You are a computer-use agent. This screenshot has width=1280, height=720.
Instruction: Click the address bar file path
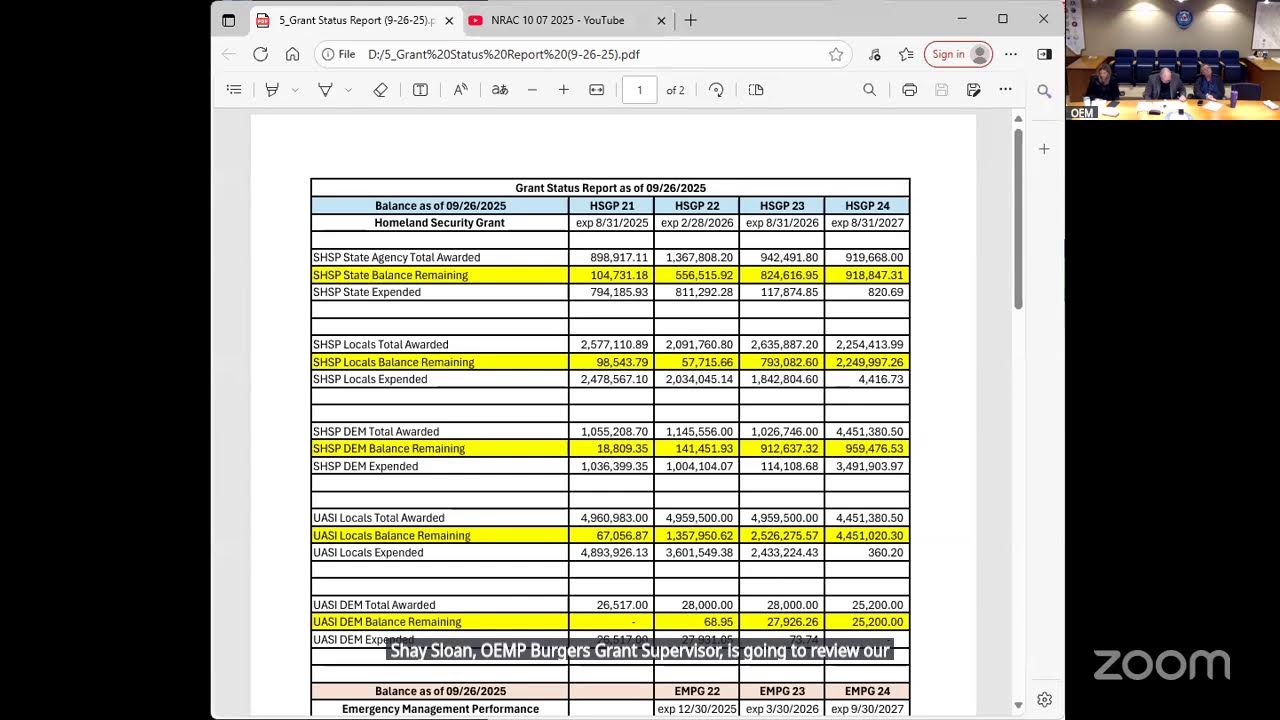pos(504,54)
